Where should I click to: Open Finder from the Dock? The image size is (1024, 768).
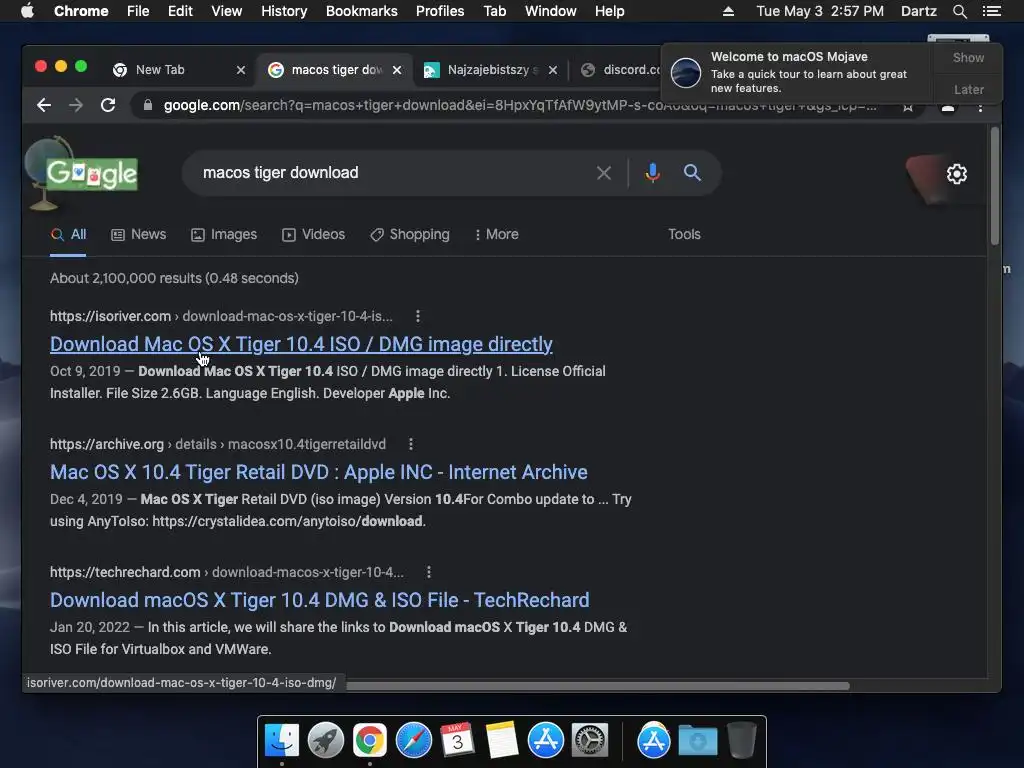click(282, 741)
